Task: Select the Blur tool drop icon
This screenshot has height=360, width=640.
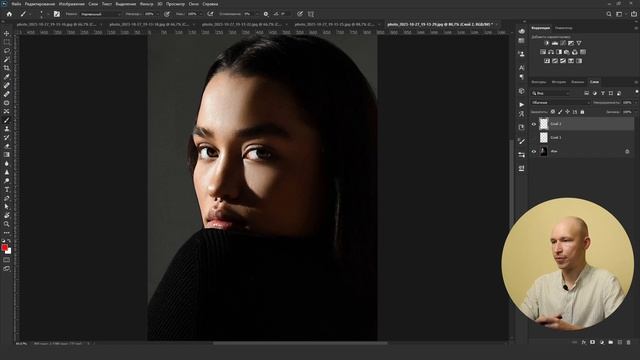Action: point(7,163)
